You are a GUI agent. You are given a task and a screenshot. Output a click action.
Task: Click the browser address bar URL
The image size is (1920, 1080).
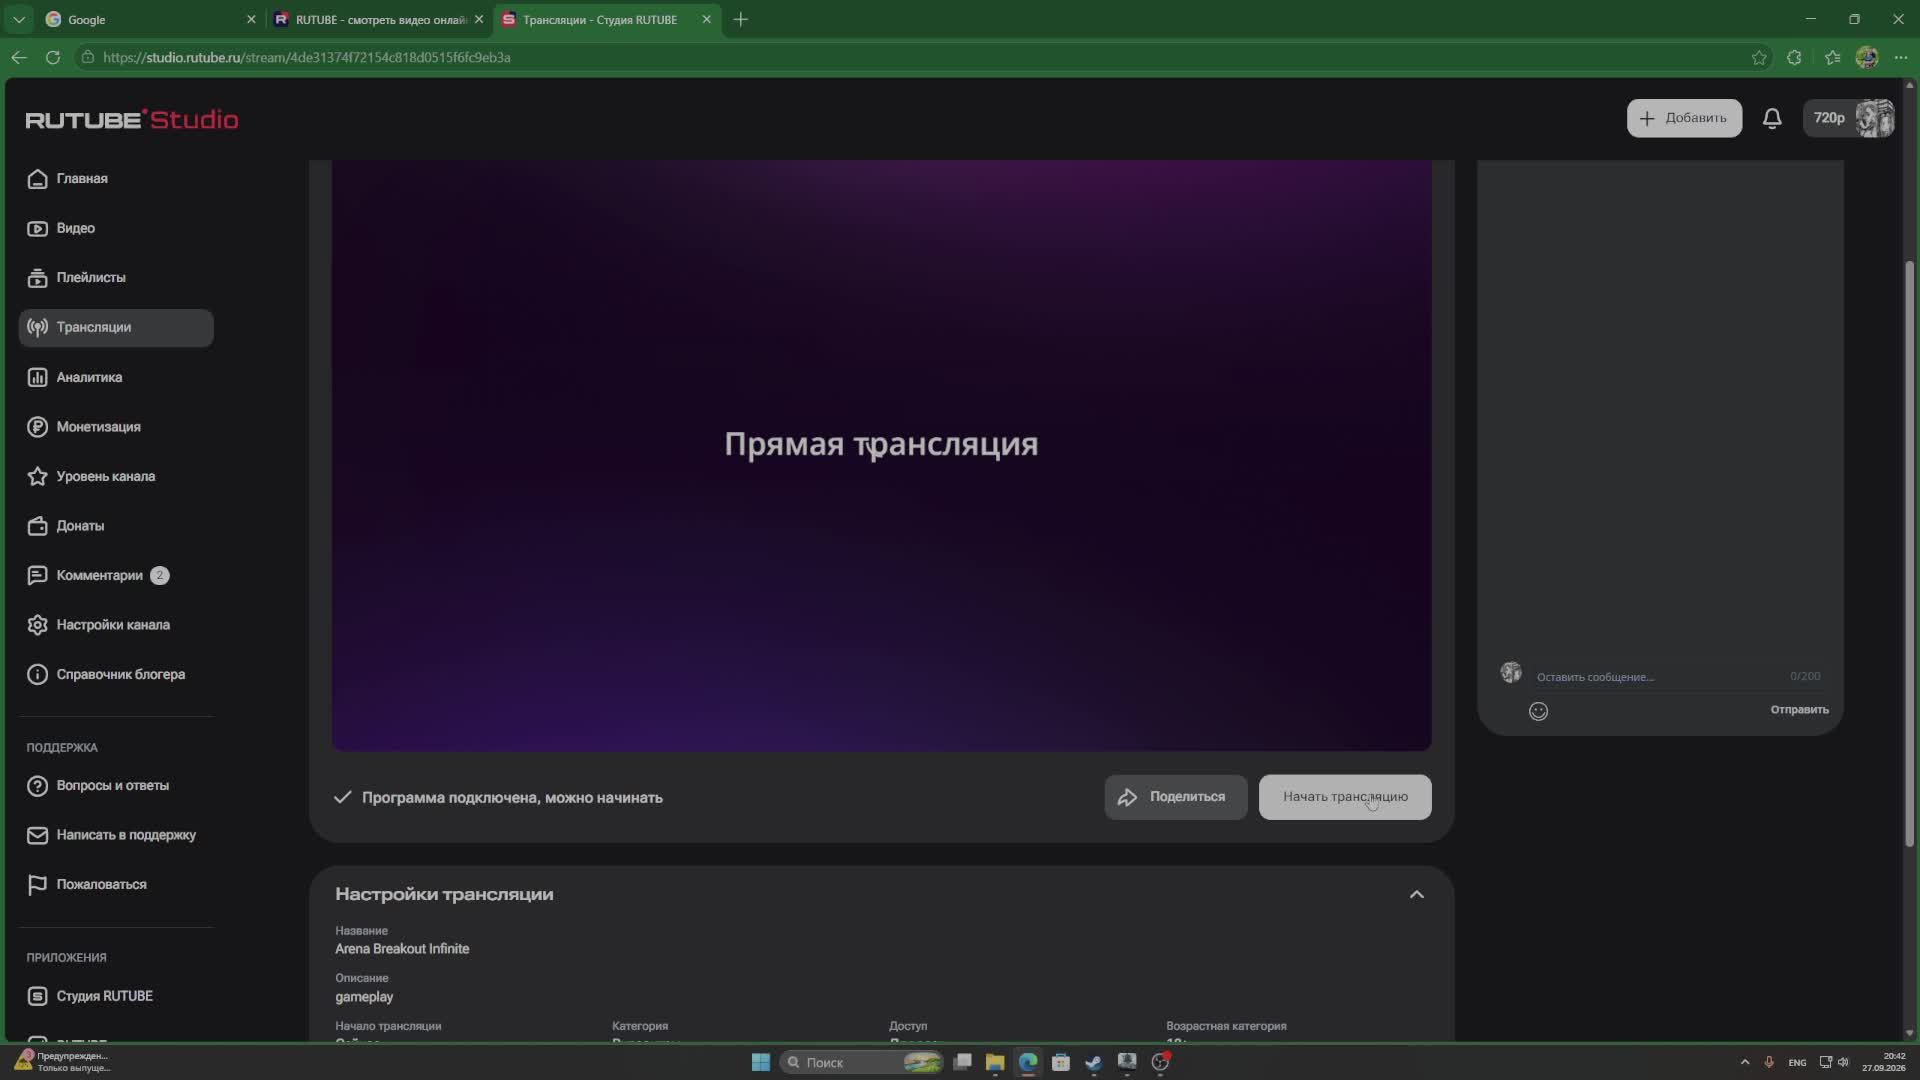point(307,58)
